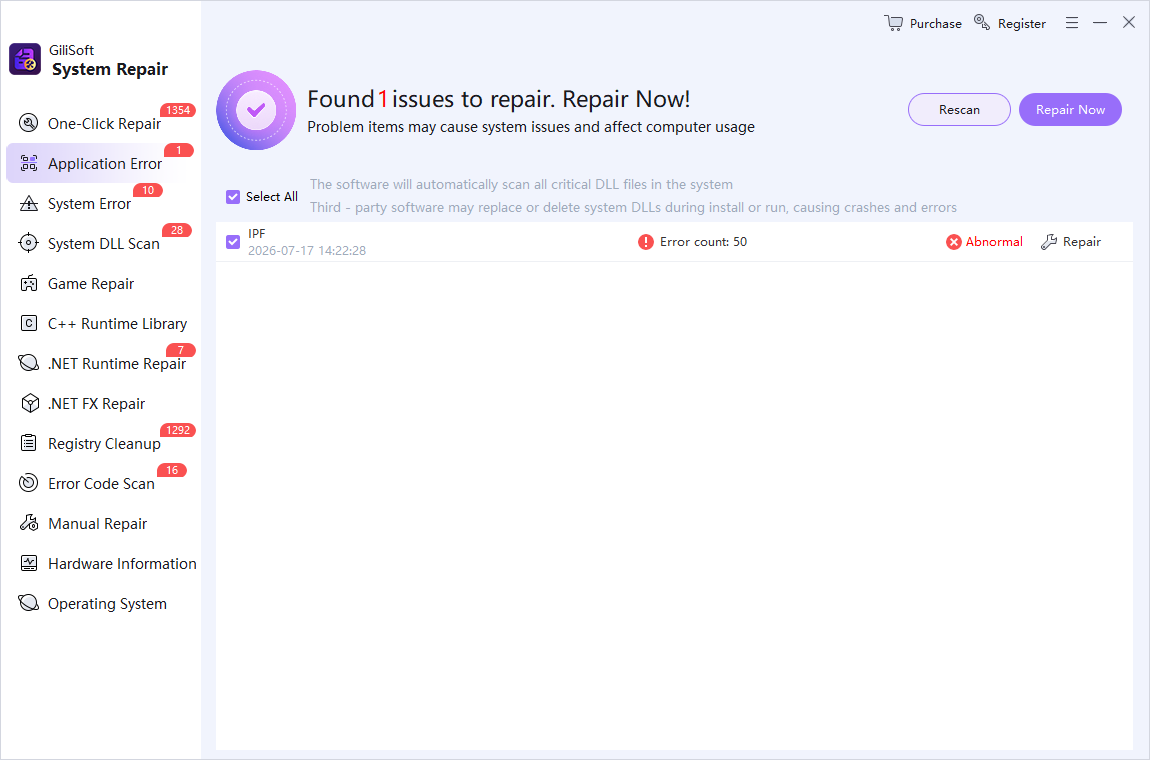Minimize the System Repair window

click(1099, 23)
